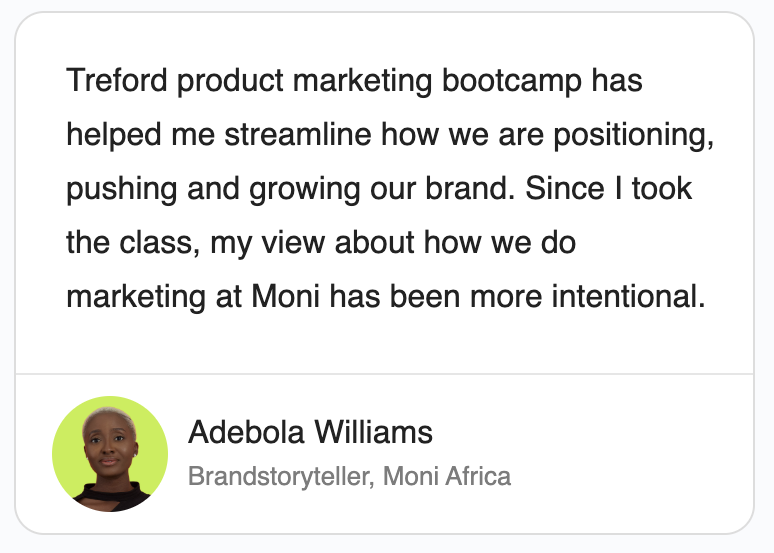Click the horizontal divider line above the author
Image resolution: width=774 pixels, height=553 pixels.
pyautogui.click(x=385, y=374)
